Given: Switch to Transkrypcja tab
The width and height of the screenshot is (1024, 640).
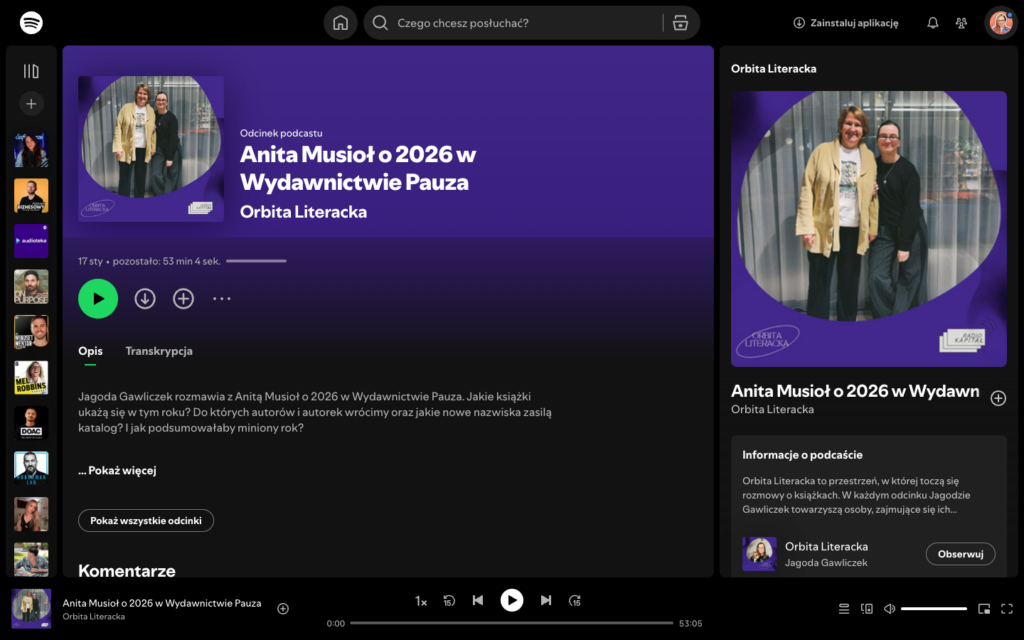Looking at the screenshot, I should pyautogui.click(x=159, y=351).
